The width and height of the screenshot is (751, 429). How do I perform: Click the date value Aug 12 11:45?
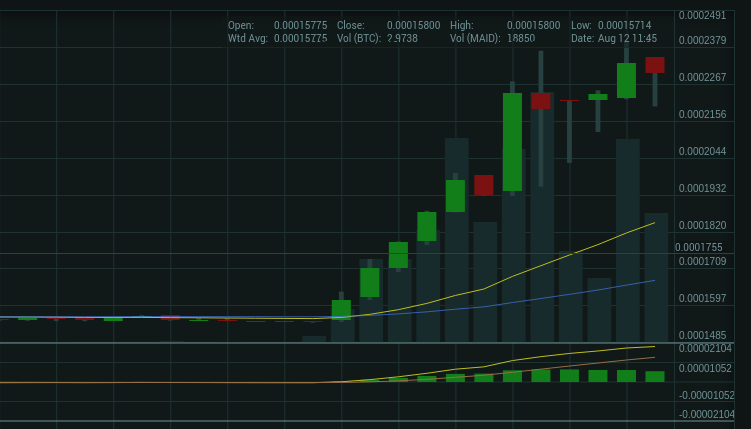coord(627,38)
